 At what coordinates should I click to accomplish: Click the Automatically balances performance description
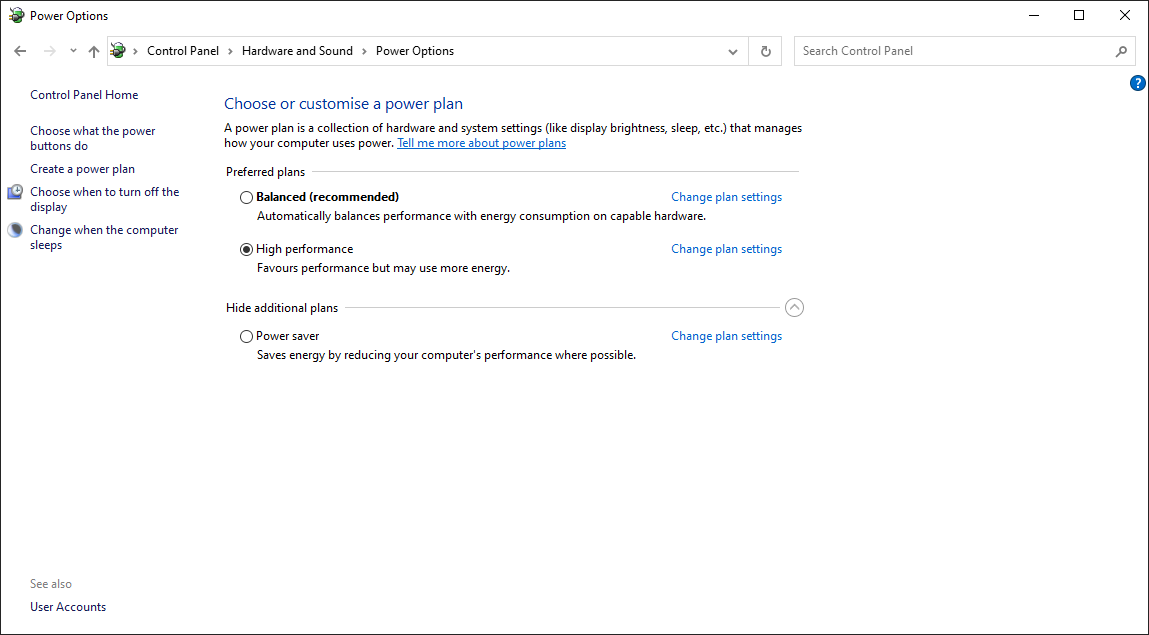point(481,216)
